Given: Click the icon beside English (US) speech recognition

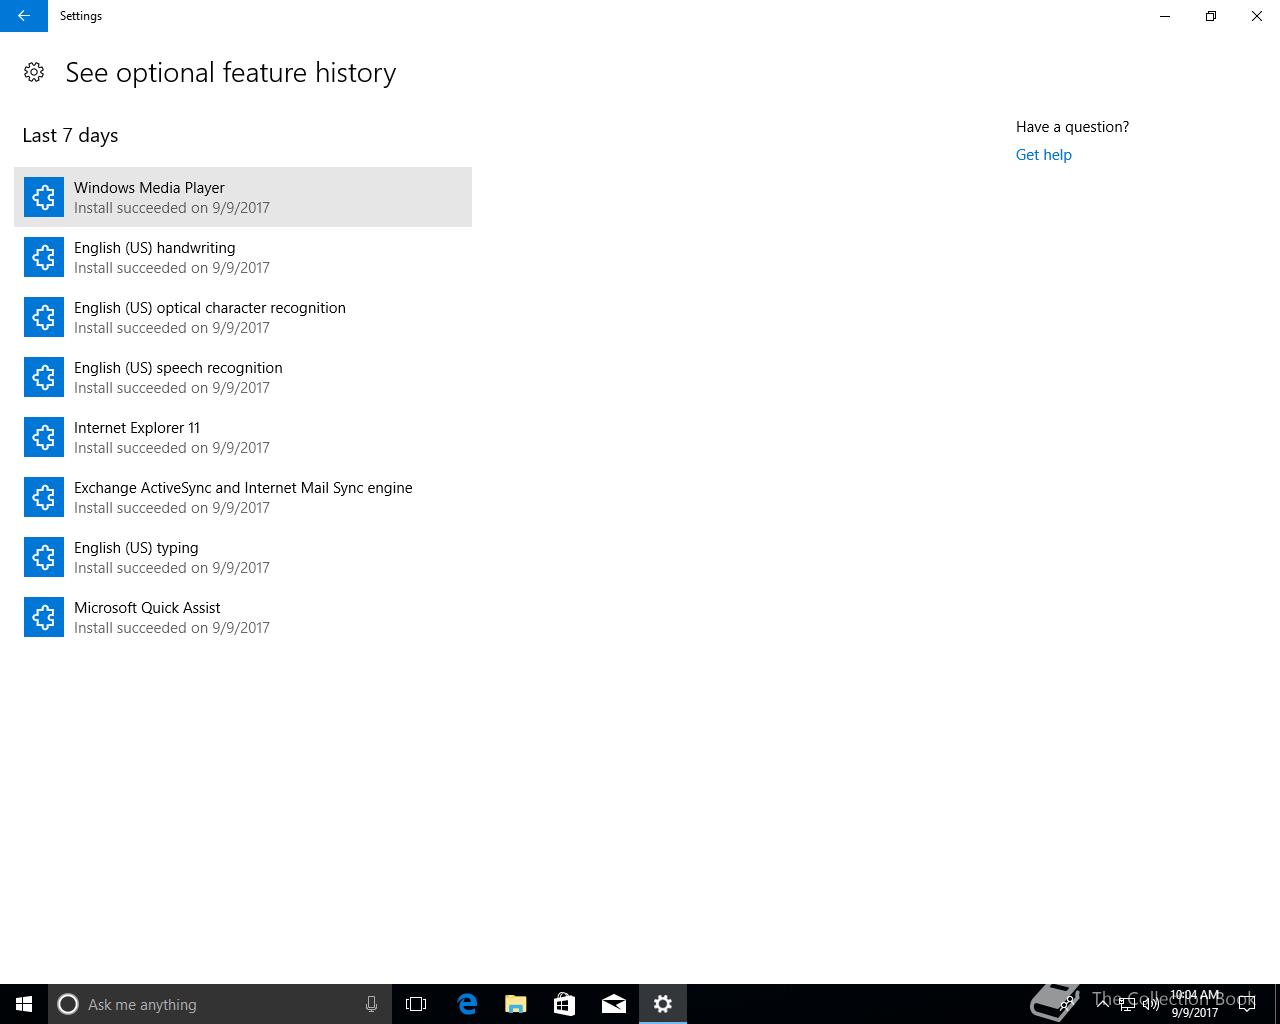Looking at the screenshot, I should [44, 377].
